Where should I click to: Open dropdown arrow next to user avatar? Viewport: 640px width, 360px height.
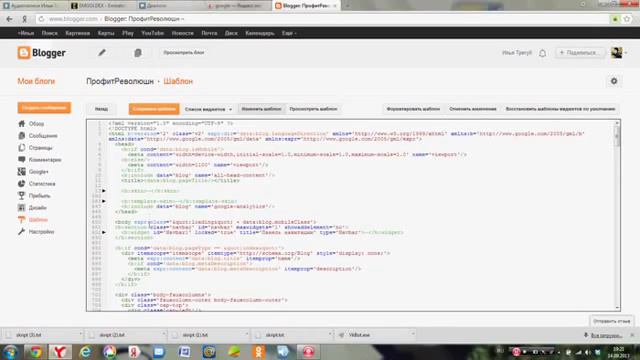(x=626, y=53)
